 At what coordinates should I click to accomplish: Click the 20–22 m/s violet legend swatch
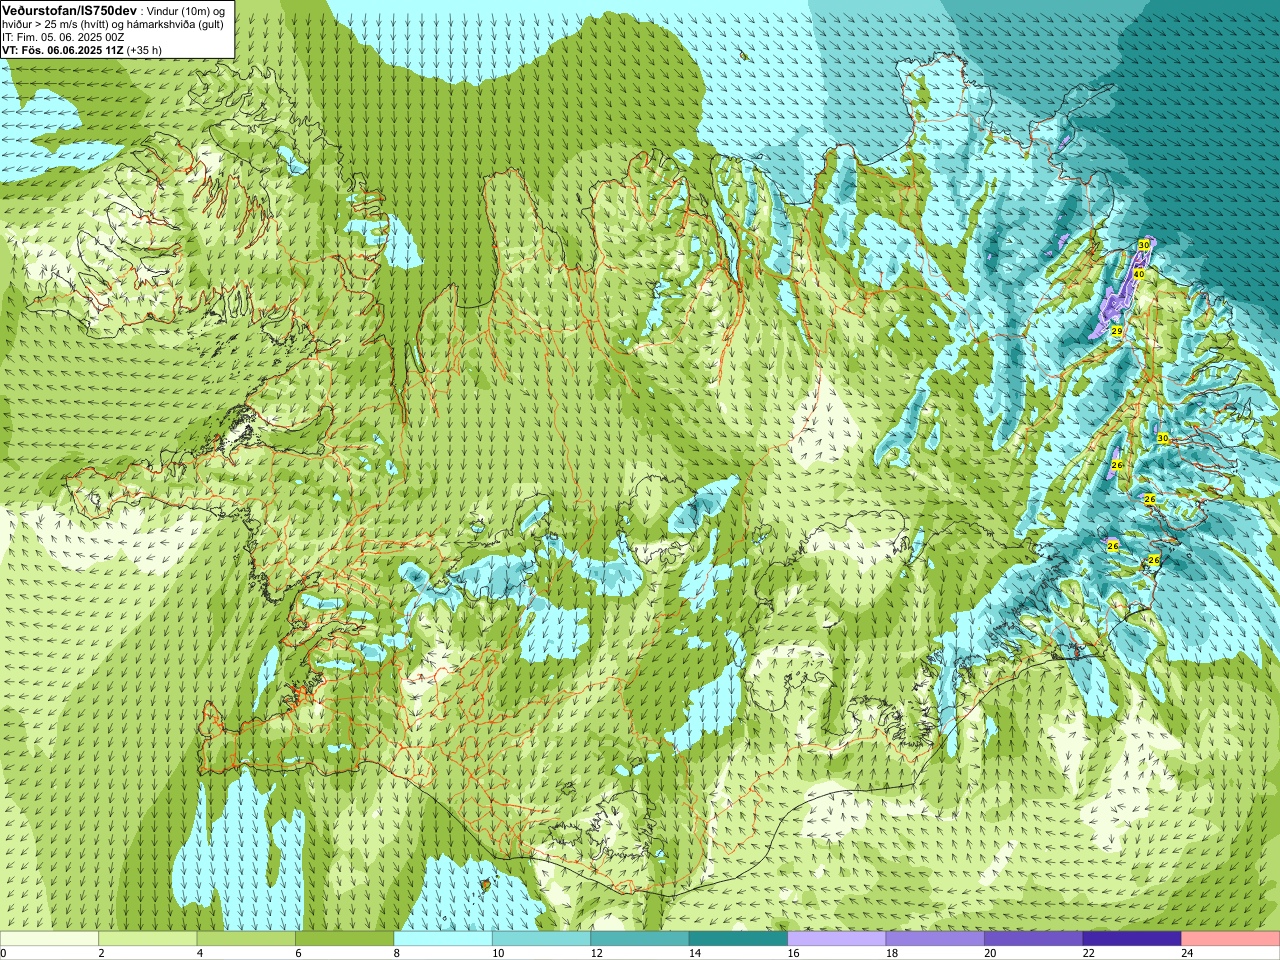click(x=1034, y=939)
